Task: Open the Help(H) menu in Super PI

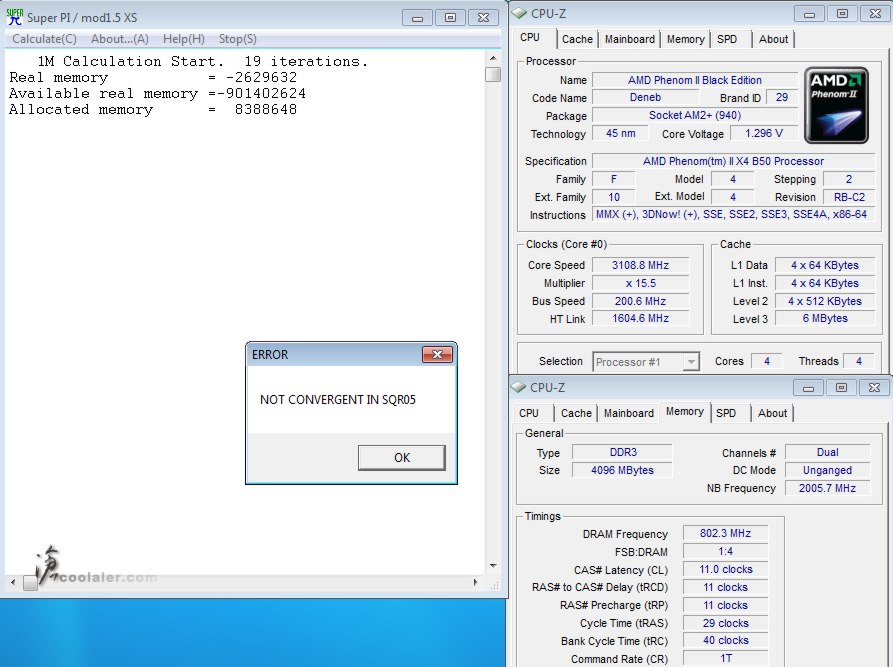Action: tap(183, 39)
